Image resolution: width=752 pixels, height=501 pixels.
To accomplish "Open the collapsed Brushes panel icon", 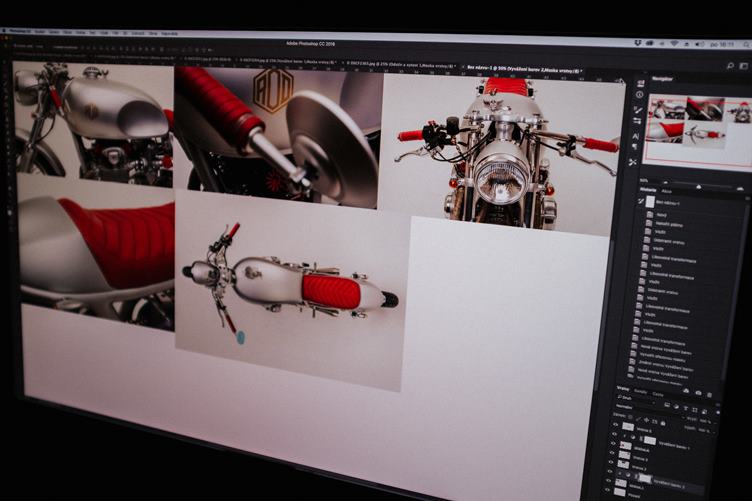I will click(638, 110).
